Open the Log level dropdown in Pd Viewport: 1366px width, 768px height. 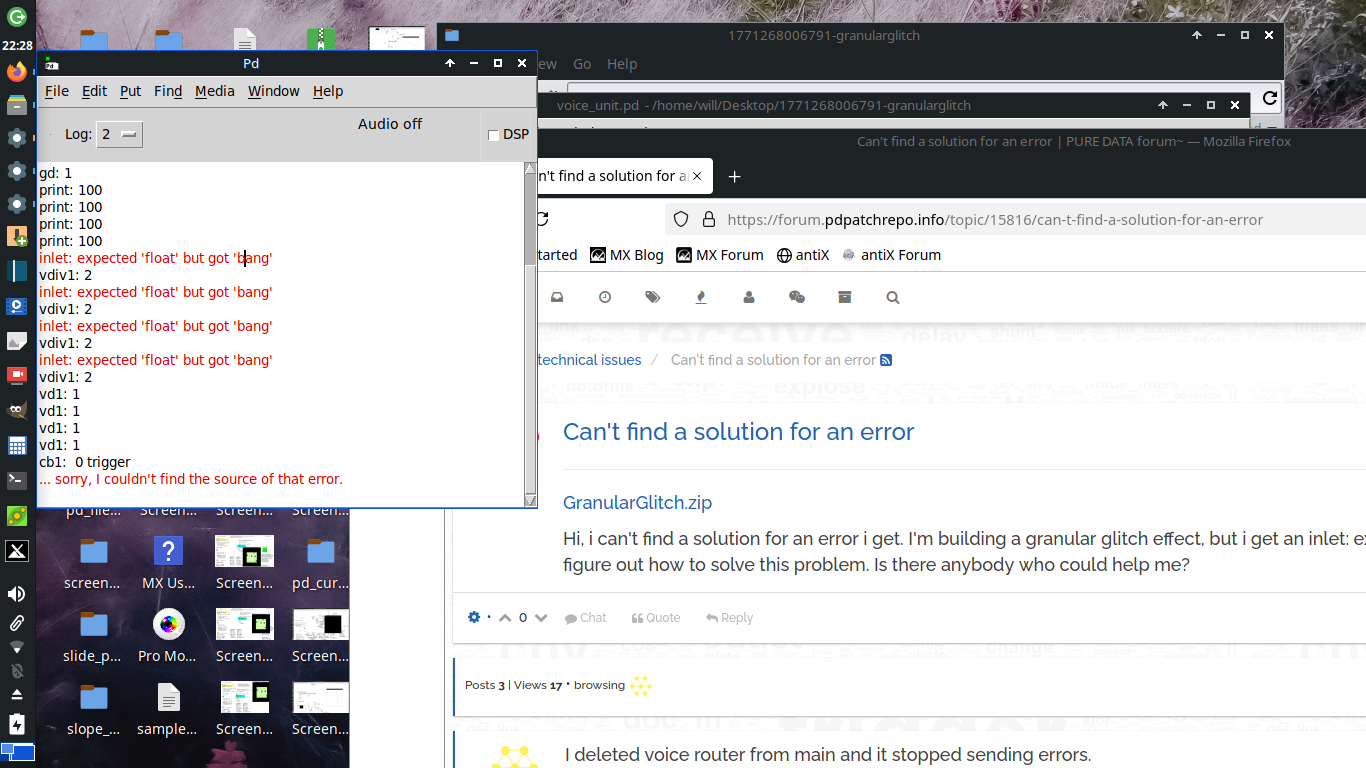tap(118, 133)
